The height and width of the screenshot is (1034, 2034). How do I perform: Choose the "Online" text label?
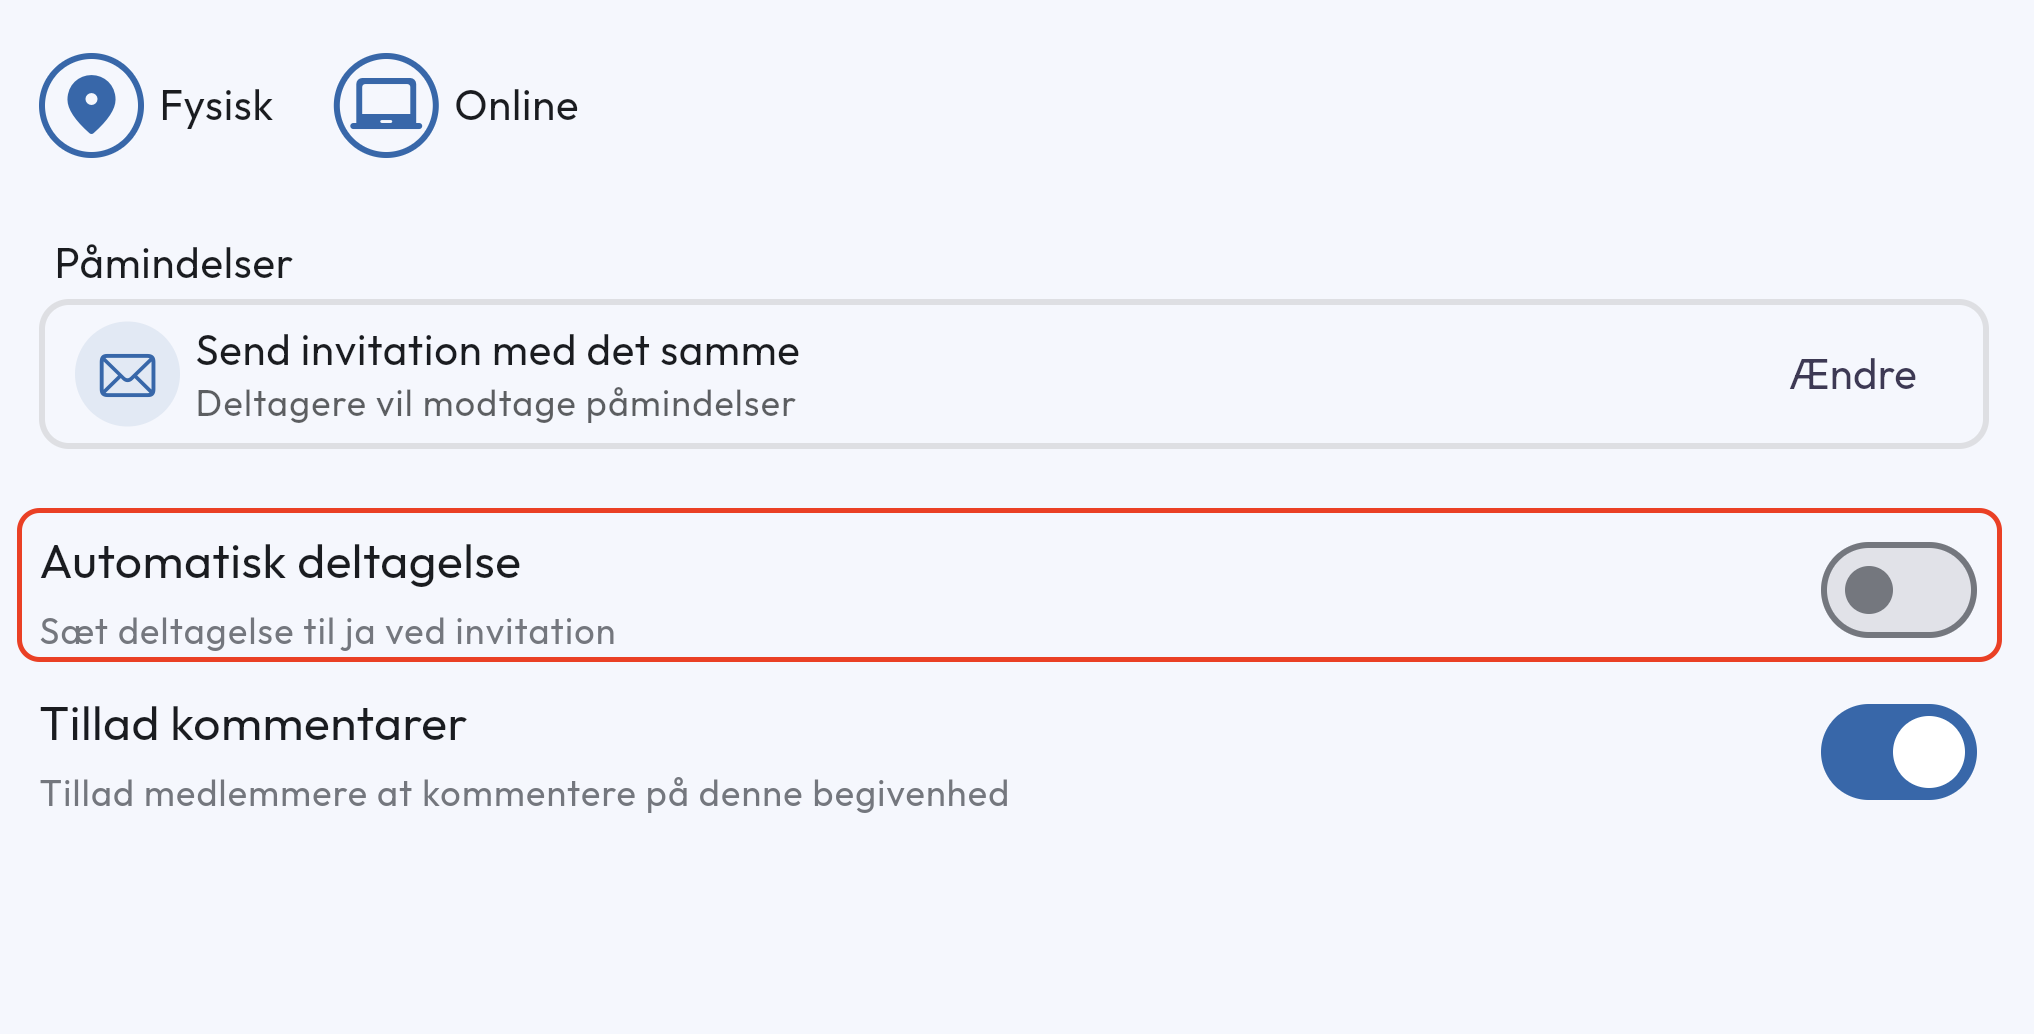click(516, 106)
